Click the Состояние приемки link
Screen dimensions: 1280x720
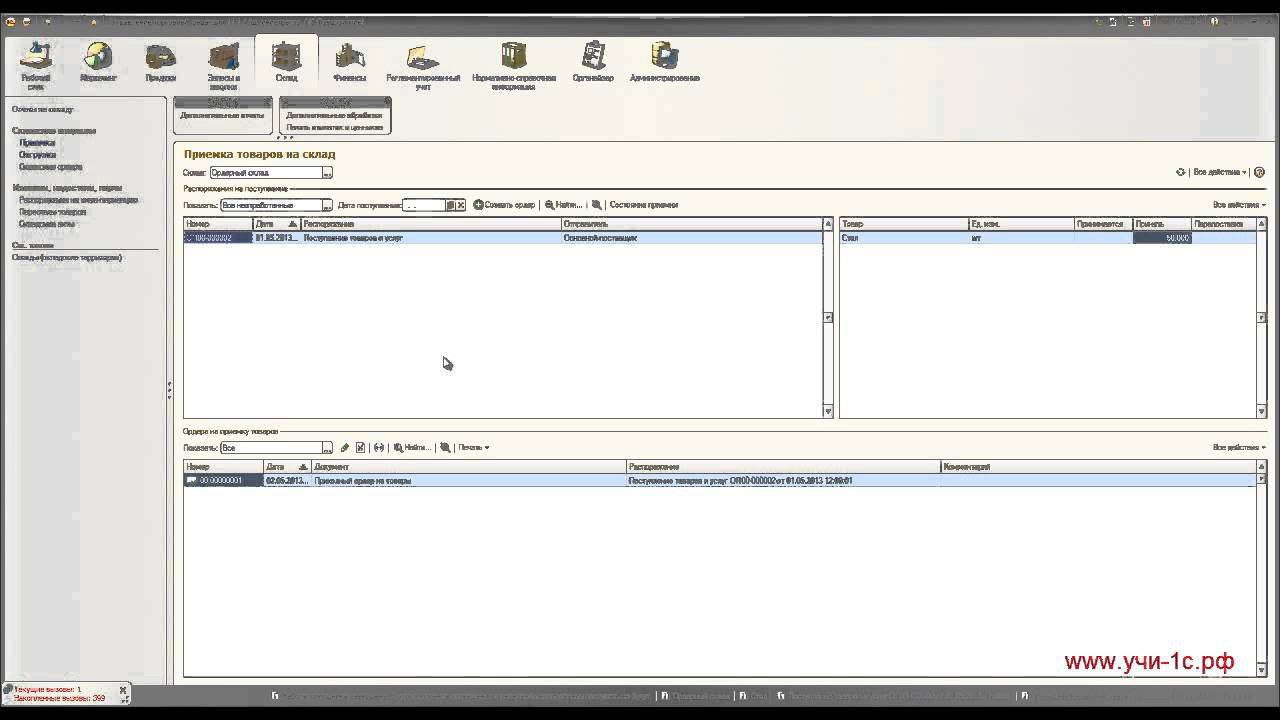coord(643,205)
